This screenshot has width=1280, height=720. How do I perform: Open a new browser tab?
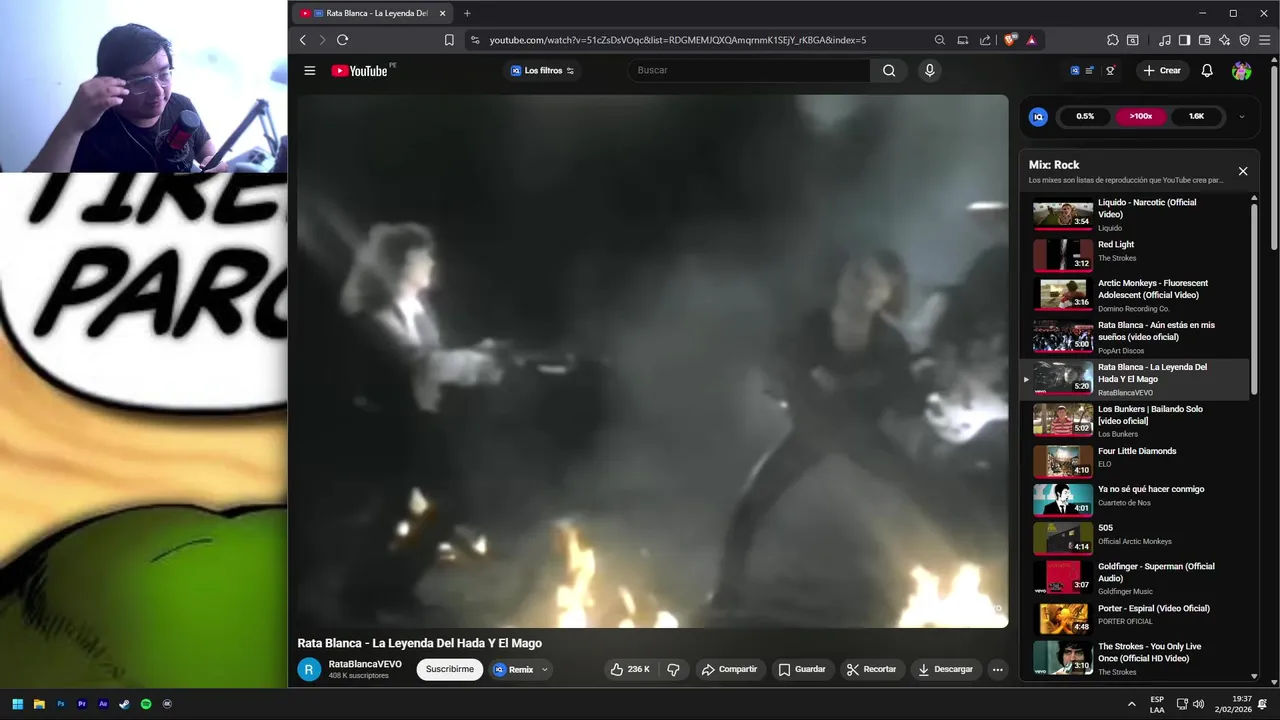click(x=467, y=13)
